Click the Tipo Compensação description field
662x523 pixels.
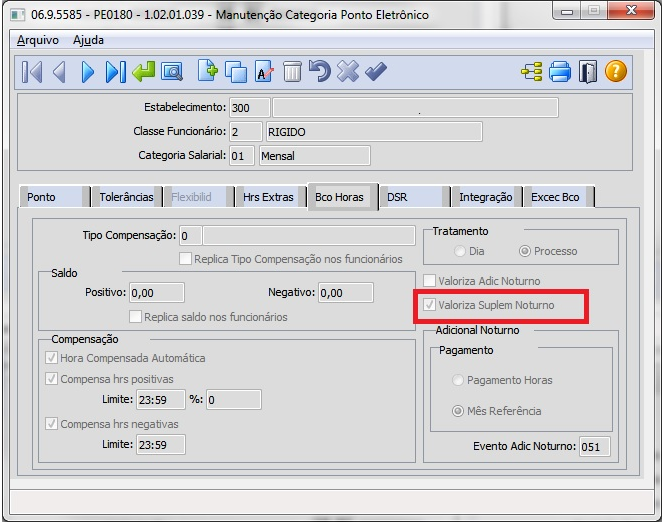point(309,236)
